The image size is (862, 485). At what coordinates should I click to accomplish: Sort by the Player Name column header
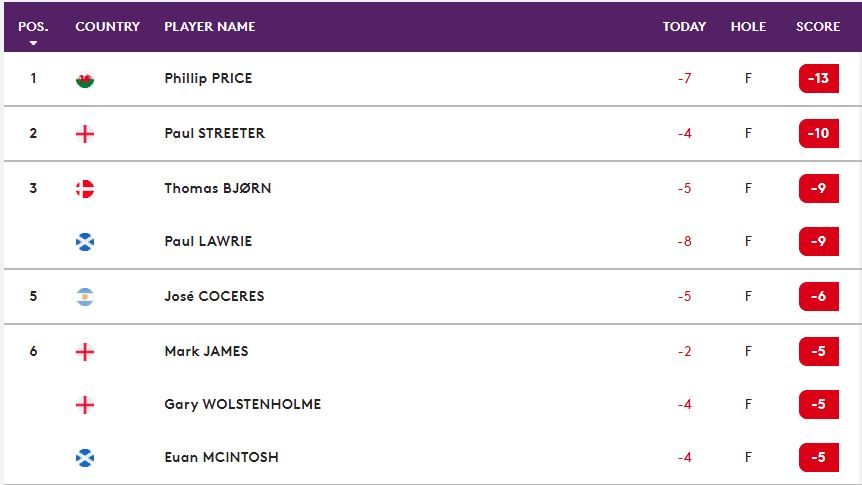coord(209,27)
